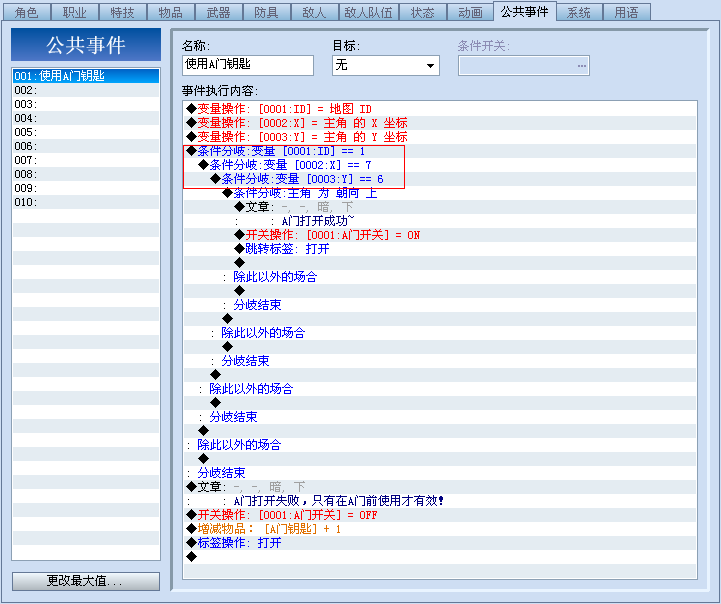Select 条件分歧 变量 [0002:X] == 7 line
The width and height of the screenshot is (721, 604).
click(x=440, y=165)
